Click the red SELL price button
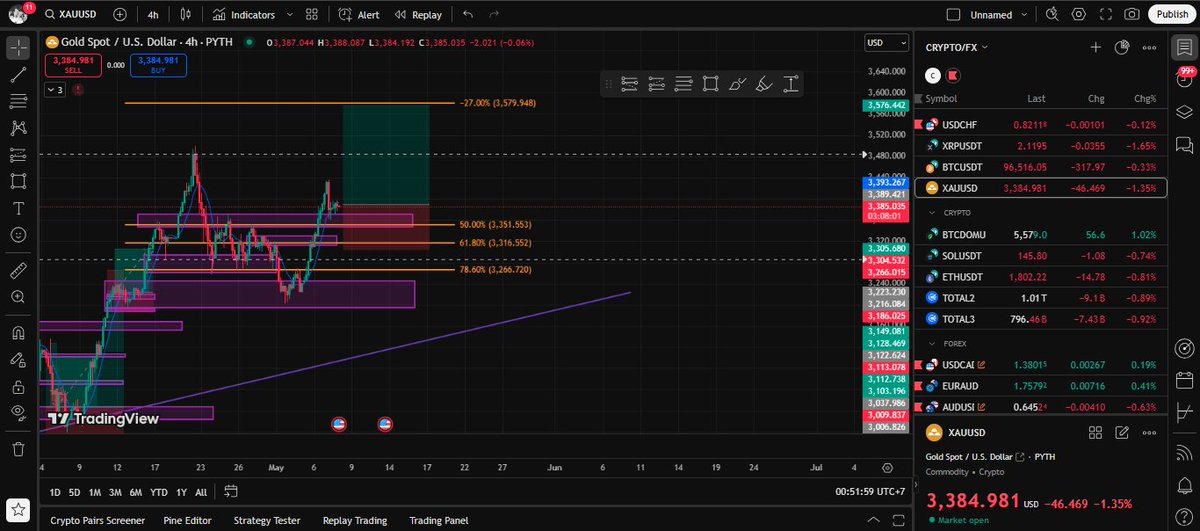Screen dimensions: 1200x531 (71, 65)
